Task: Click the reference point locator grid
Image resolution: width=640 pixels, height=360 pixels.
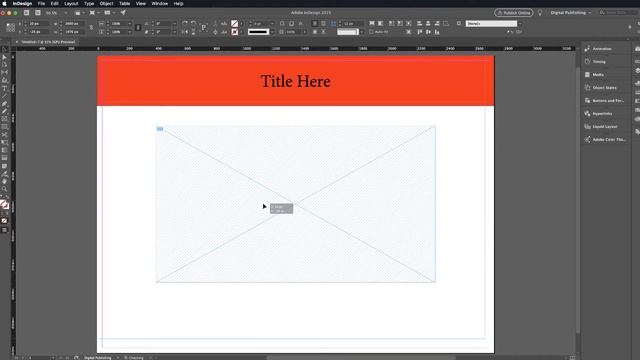Action: pos(11,28)
